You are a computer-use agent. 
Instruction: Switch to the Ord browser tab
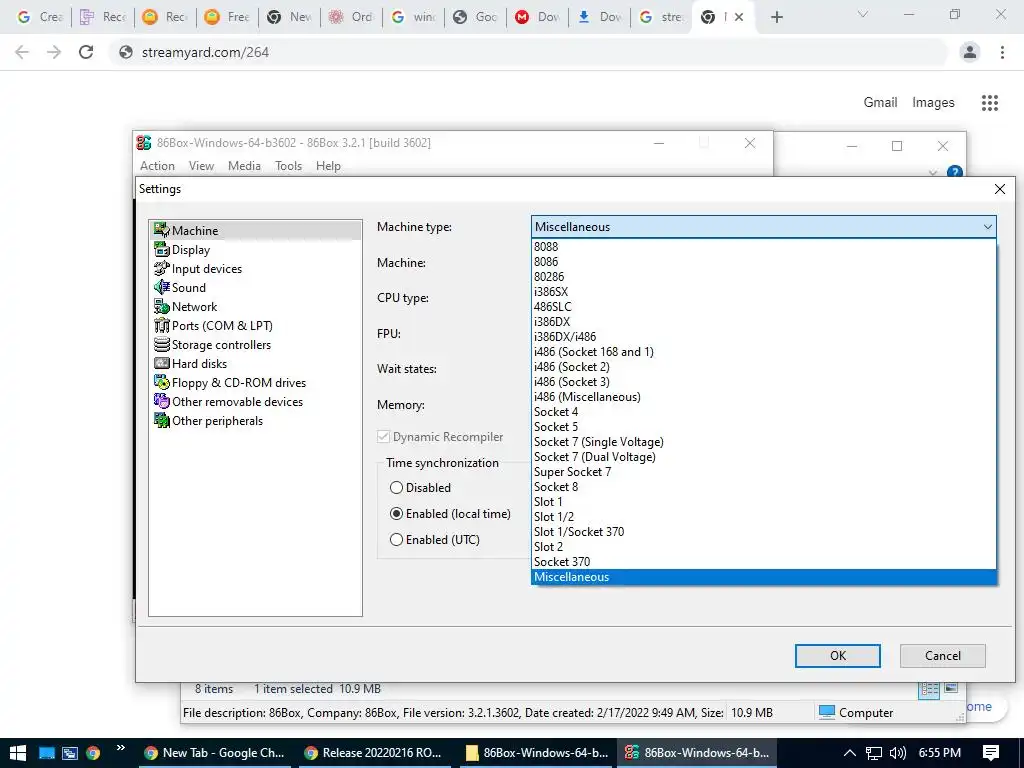[351, 17]
